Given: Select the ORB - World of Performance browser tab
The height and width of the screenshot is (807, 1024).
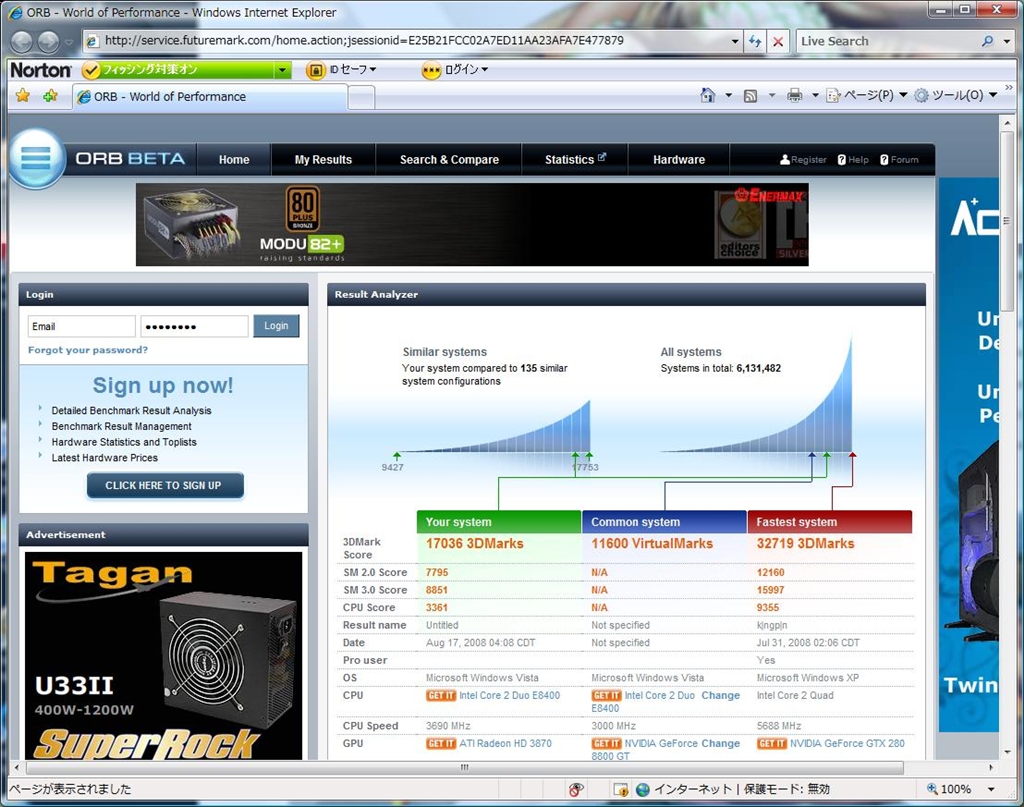Looking at the screenshot, I should (x=209, y=97).
